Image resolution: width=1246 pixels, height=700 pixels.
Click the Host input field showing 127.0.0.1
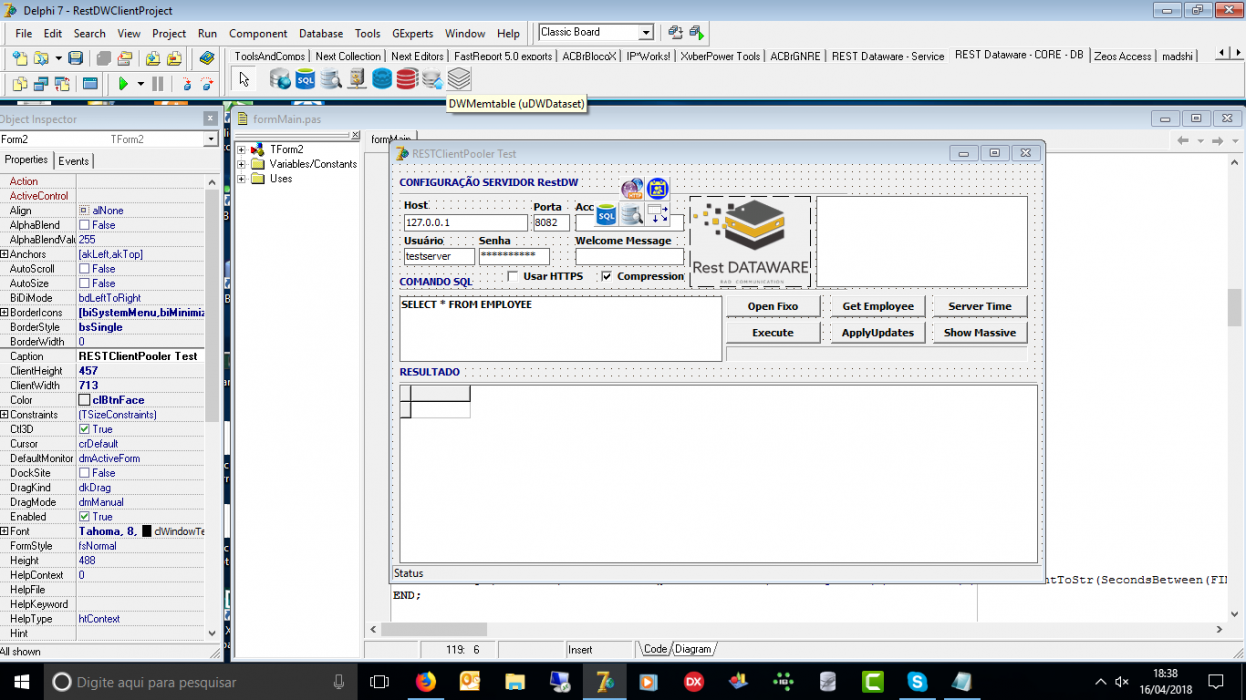[465, 221]
